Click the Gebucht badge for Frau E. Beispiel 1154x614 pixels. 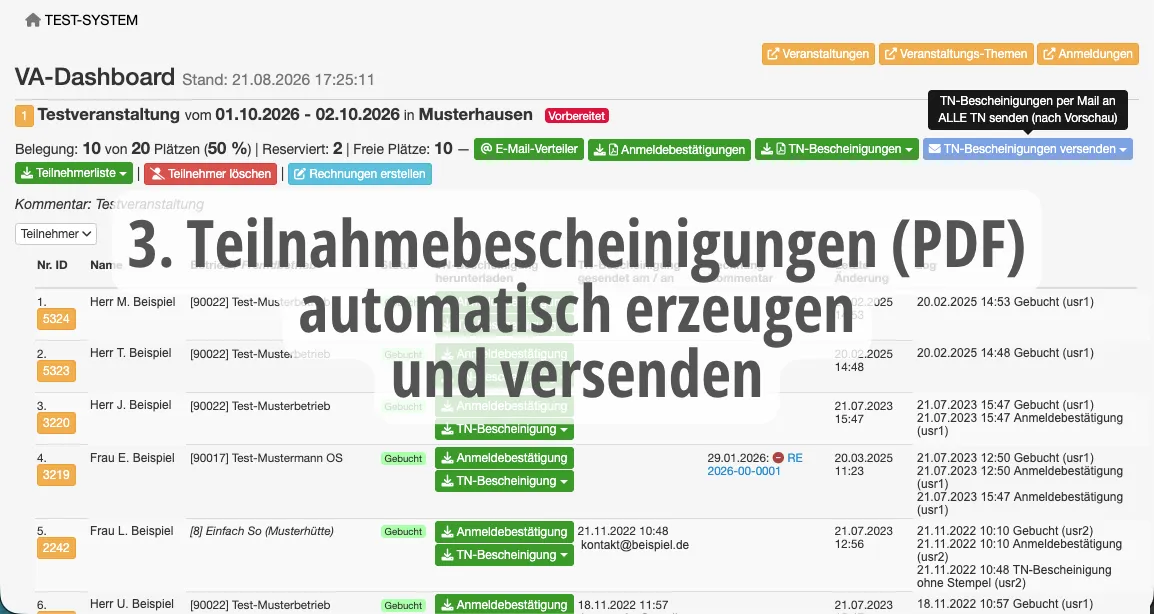403,458
